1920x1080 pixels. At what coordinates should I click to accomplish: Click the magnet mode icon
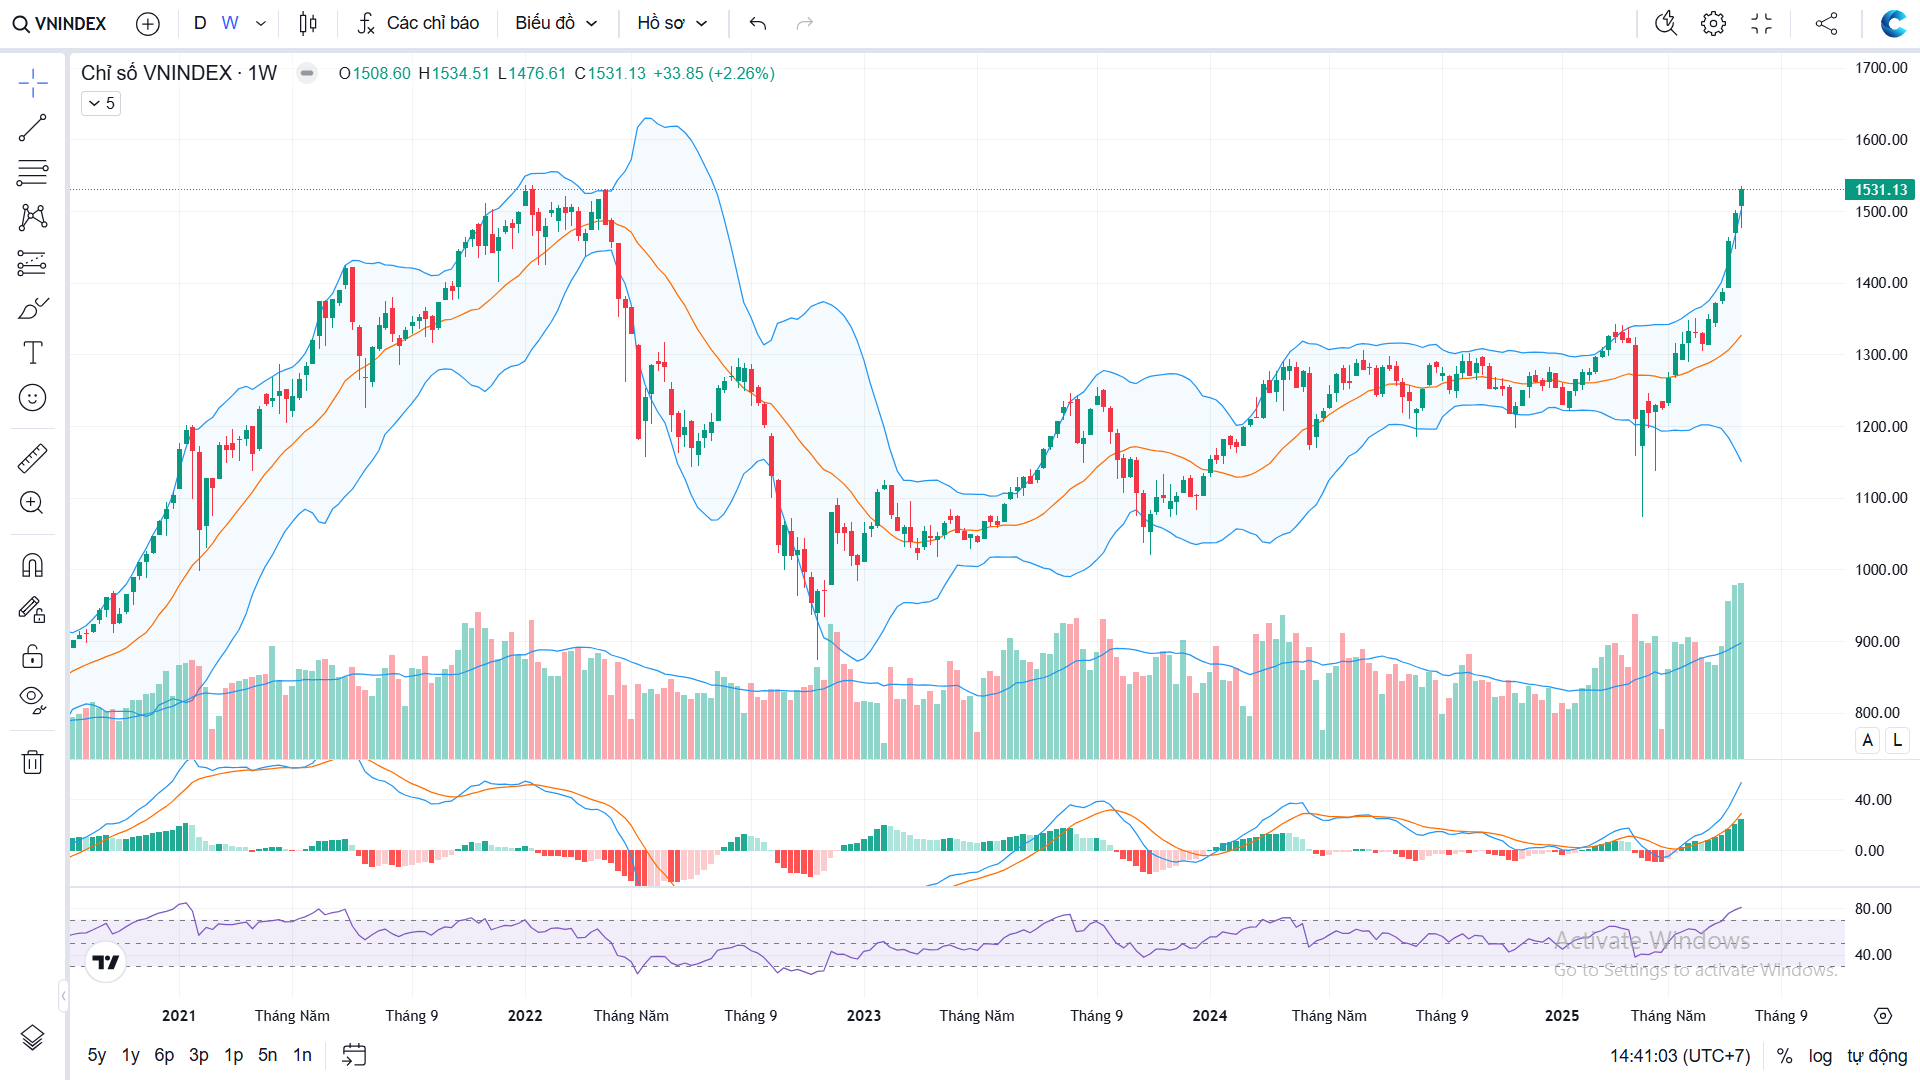tap(32, 566)
